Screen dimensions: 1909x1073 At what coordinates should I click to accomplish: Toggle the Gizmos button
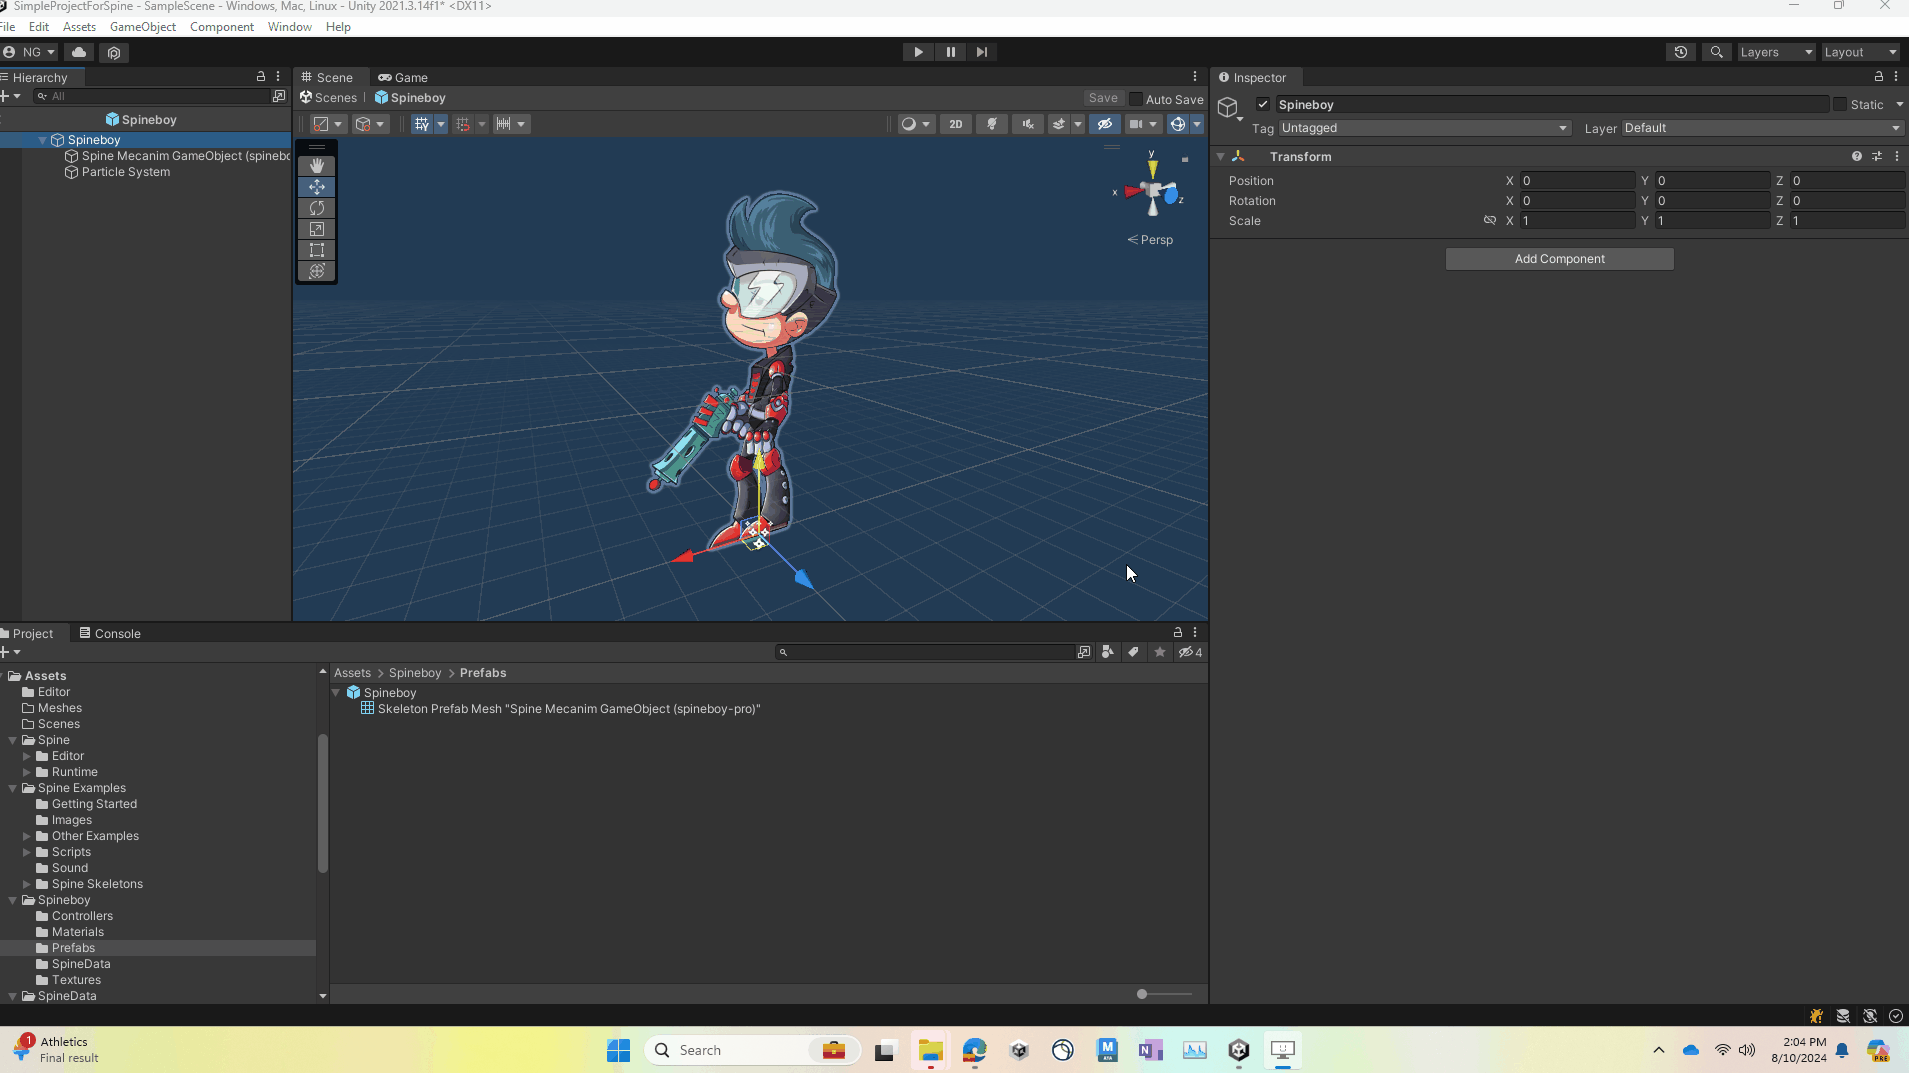tap(1178, 124)
